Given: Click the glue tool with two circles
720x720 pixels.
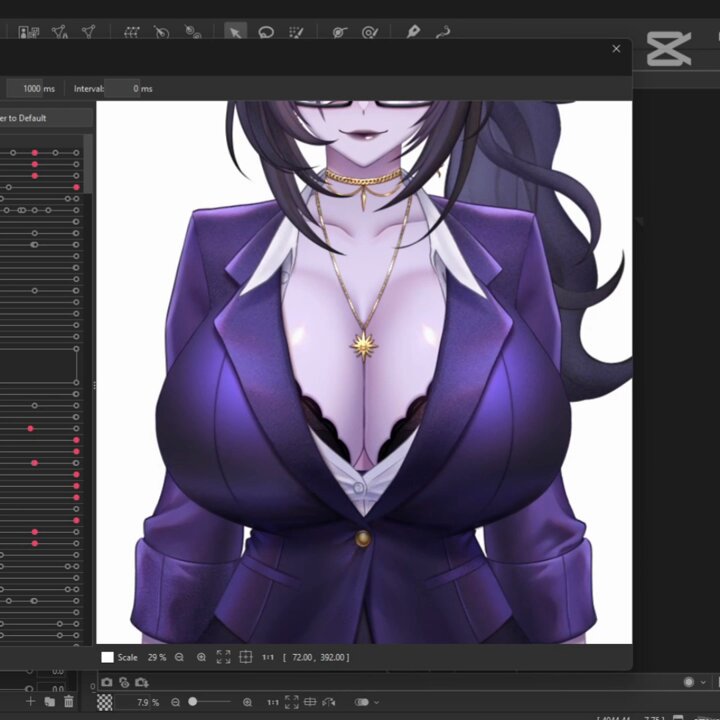Looking at the screenshot, I should [x=192, y=32].
